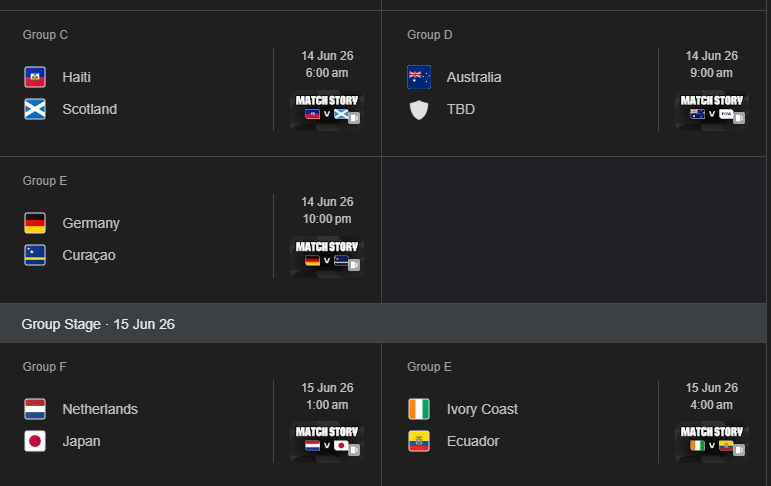Click the Japan flag icon
This screenshot has height=486, width=771.
[x=35, y=441]
